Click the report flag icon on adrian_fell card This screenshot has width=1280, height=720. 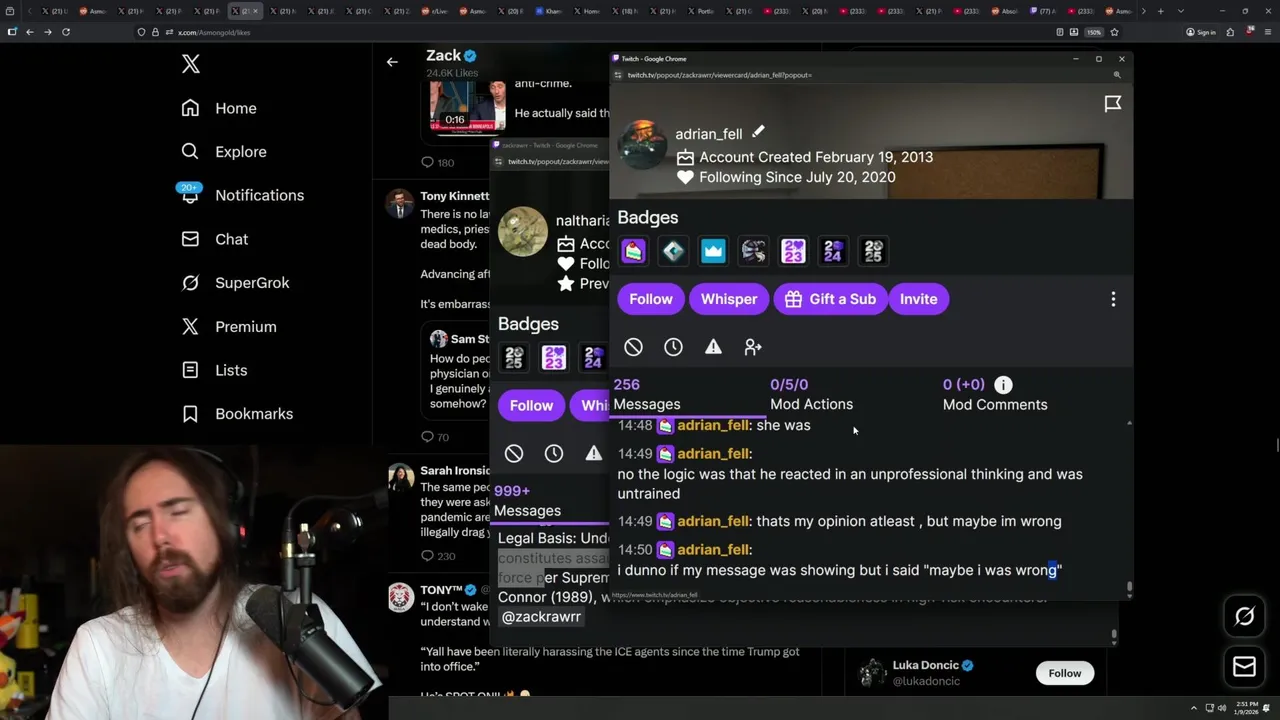(1112, 104)
